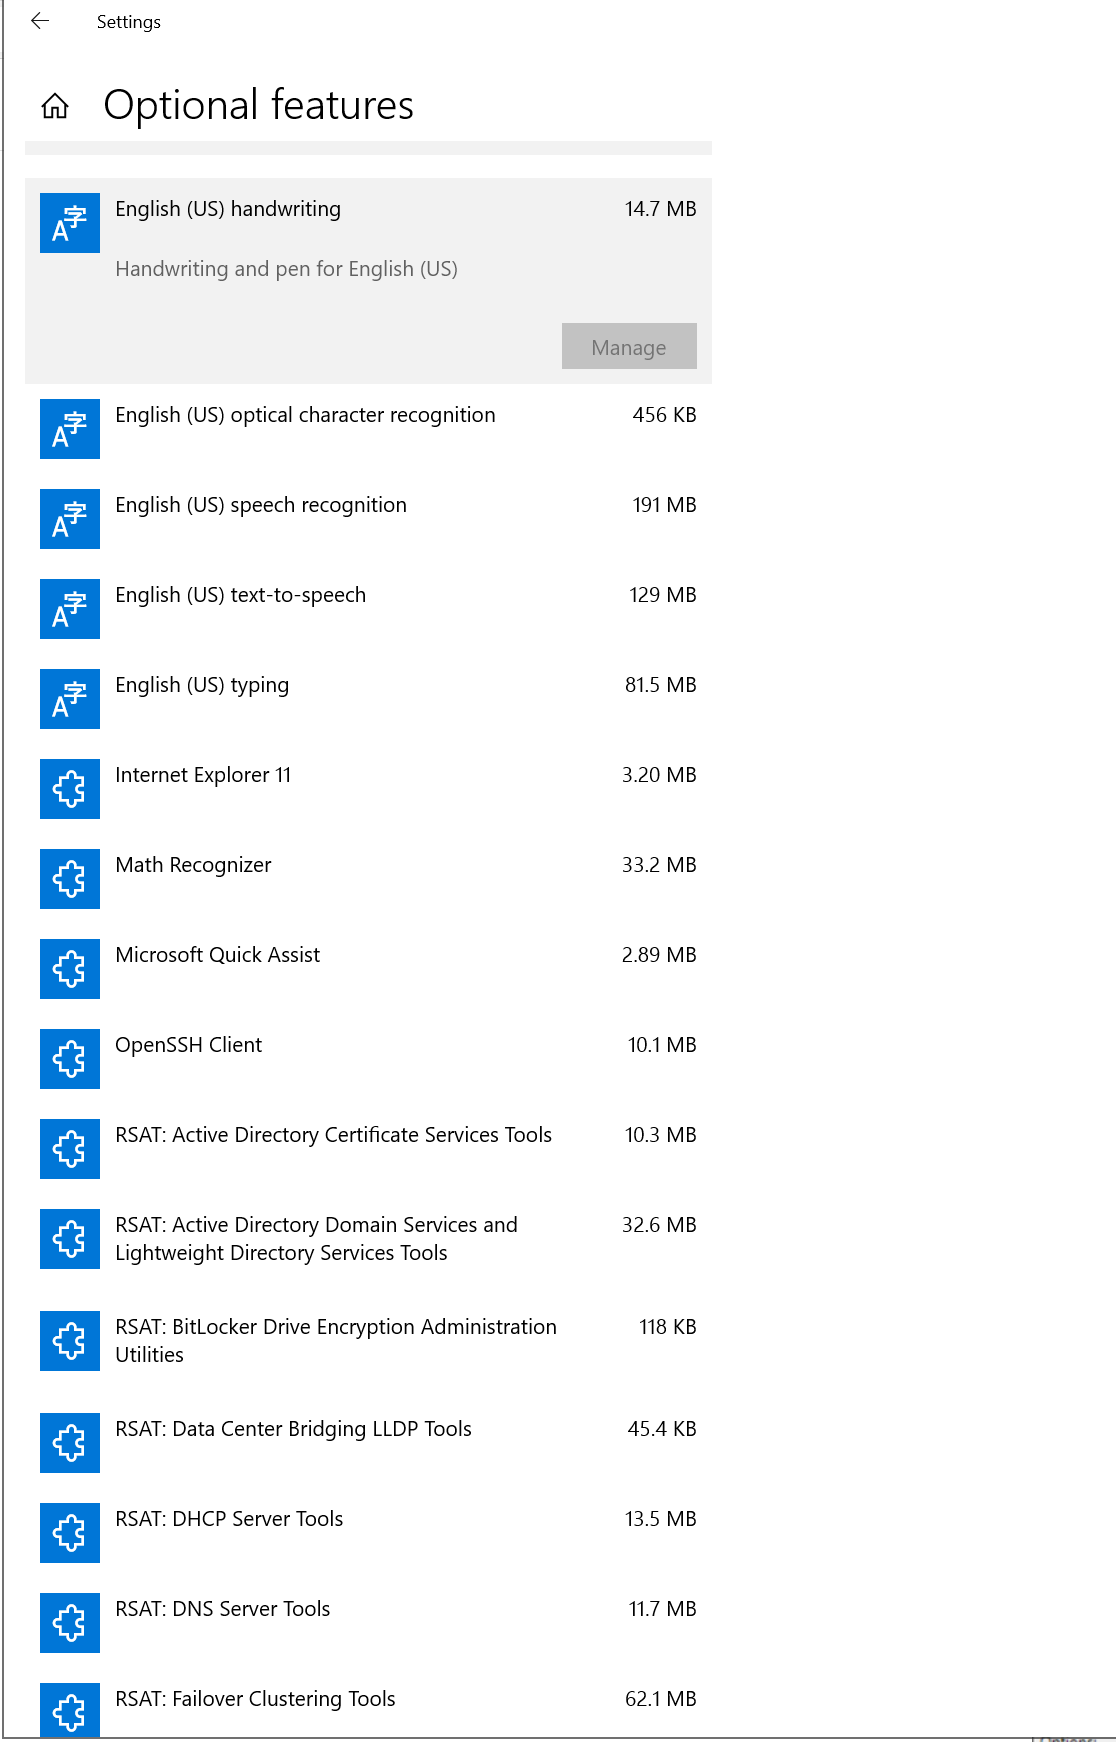Image resolution: width=1116 pixels, height=1742 pixels.
Task: Click the OpenSSH Client feature icon
Action: point(70,1059)
